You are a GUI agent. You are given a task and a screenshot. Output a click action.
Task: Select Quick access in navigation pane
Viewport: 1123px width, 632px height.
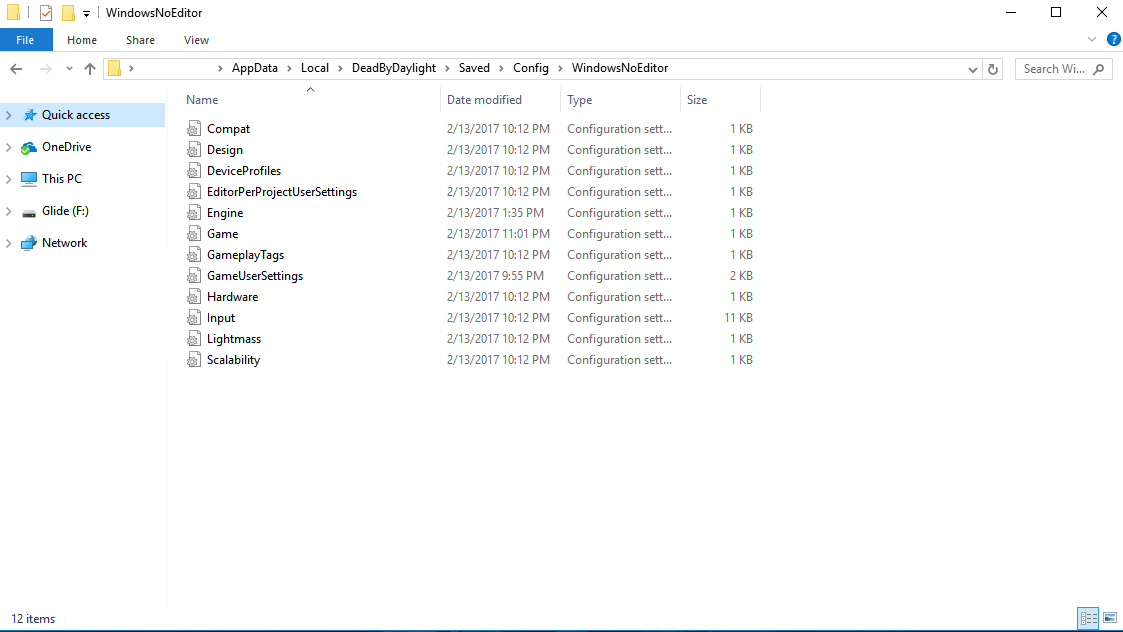(x=76, y=115)
